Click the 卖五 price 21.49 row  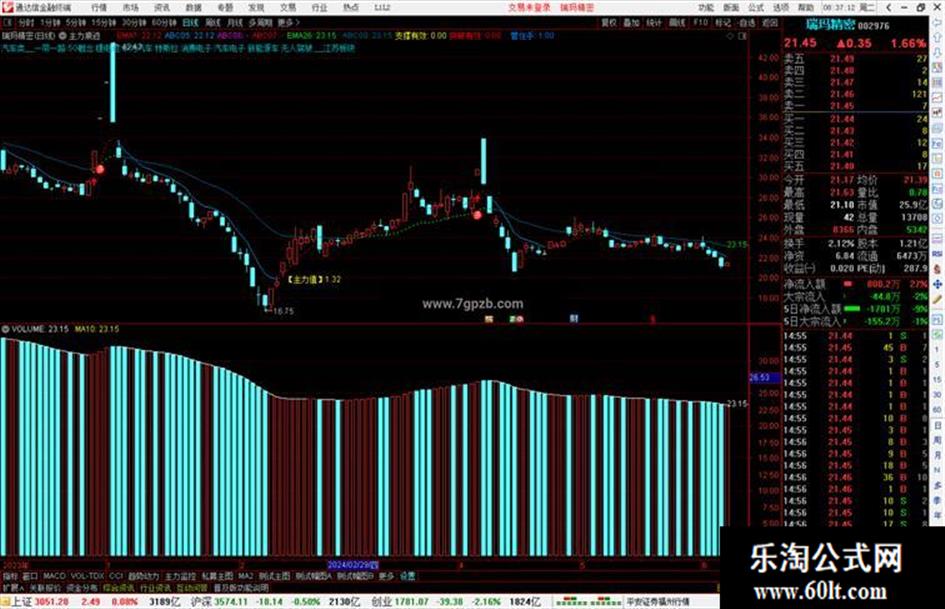point(855,58)
